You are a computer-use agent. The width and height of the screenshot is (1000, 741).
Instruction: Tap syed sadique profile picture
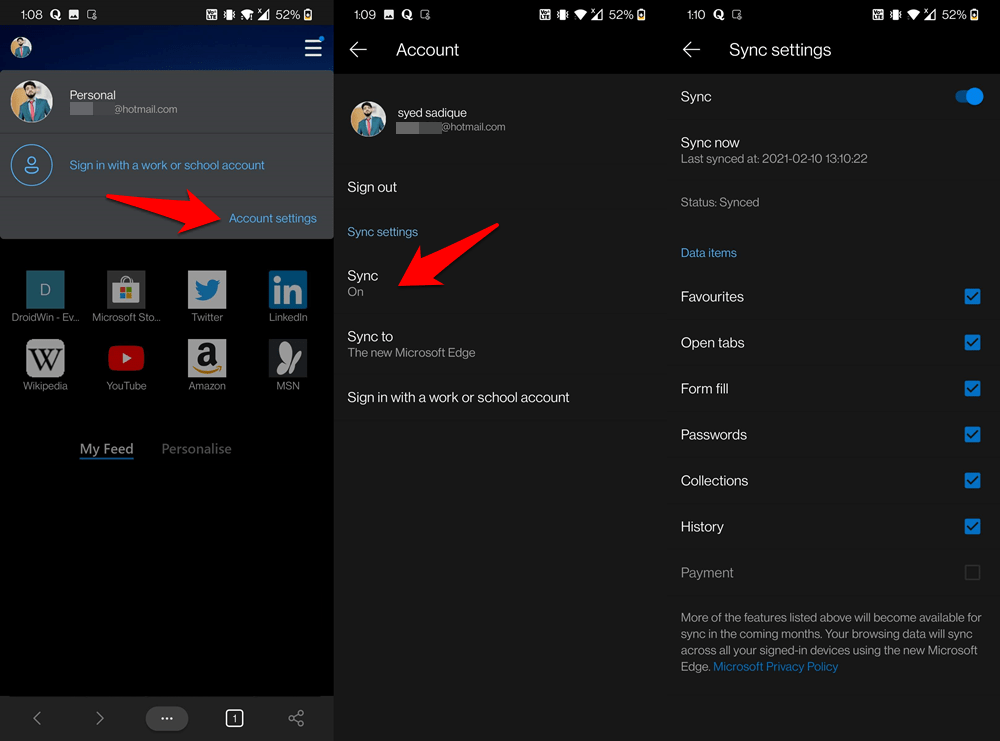pyautogui.click(x=368, y=119)
